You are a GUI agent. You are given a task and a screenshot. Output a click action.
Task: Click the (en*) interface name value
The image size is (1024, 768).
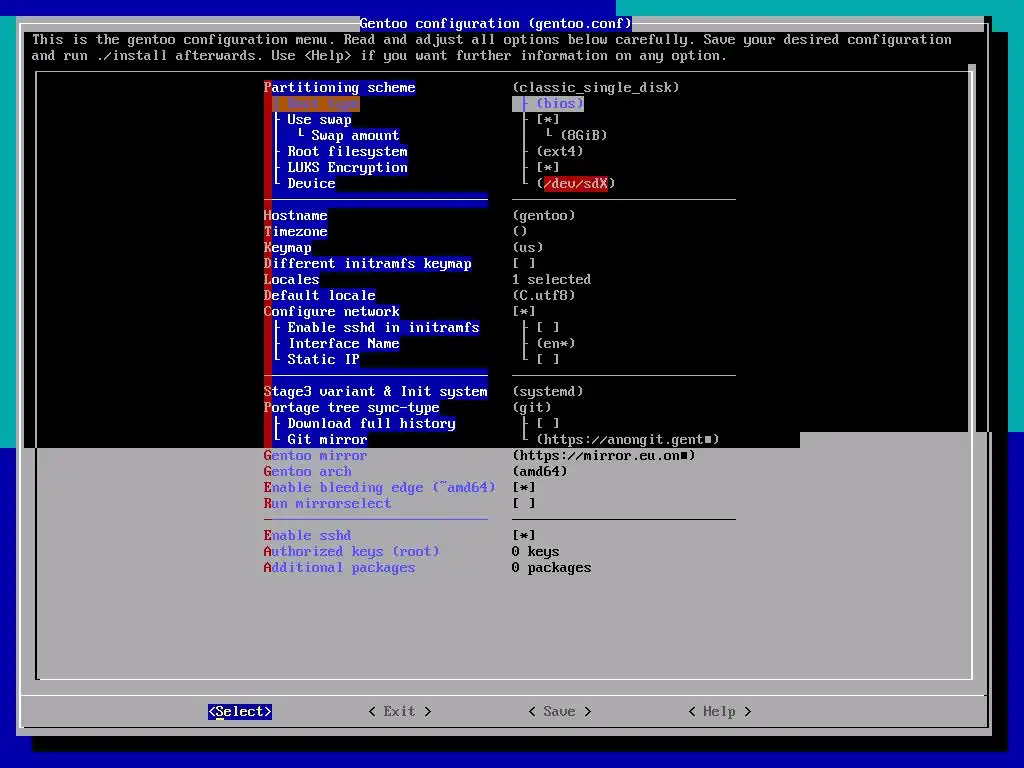[556, 344]
